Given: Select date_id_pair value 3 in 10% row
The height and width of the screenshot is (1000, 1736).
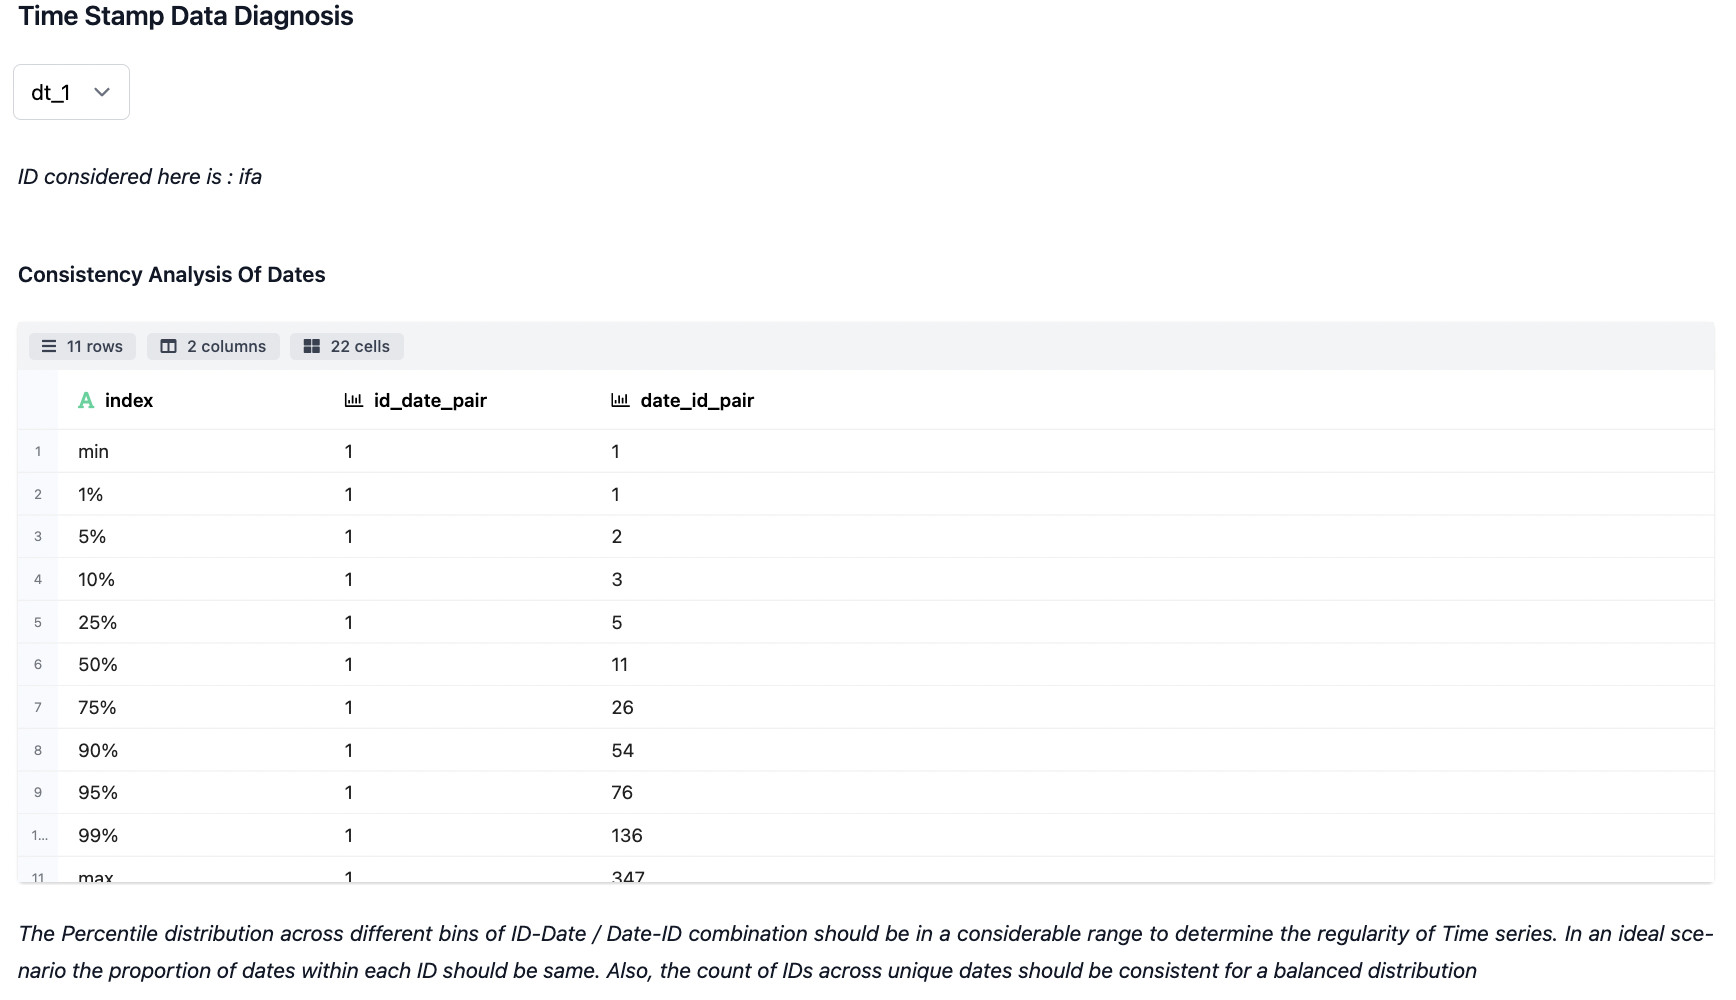Looking at the screenshot, I should [x=617, y=579].
